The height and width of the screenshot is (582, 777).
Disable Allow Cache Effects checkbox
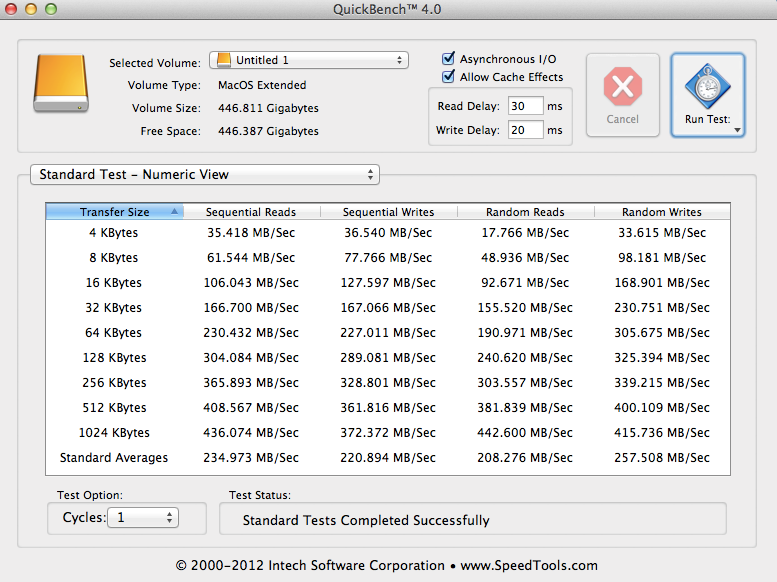pos(449,77)
